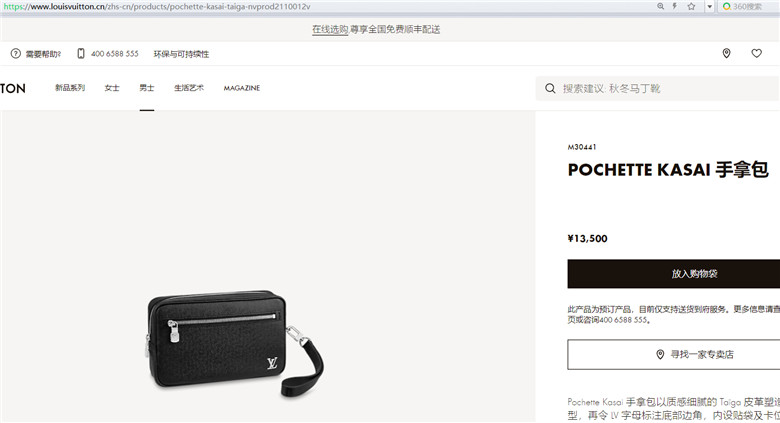This screenshot has height=423, width=780.
Task: Click the search magnifier in search box
Action: point(550,89)
